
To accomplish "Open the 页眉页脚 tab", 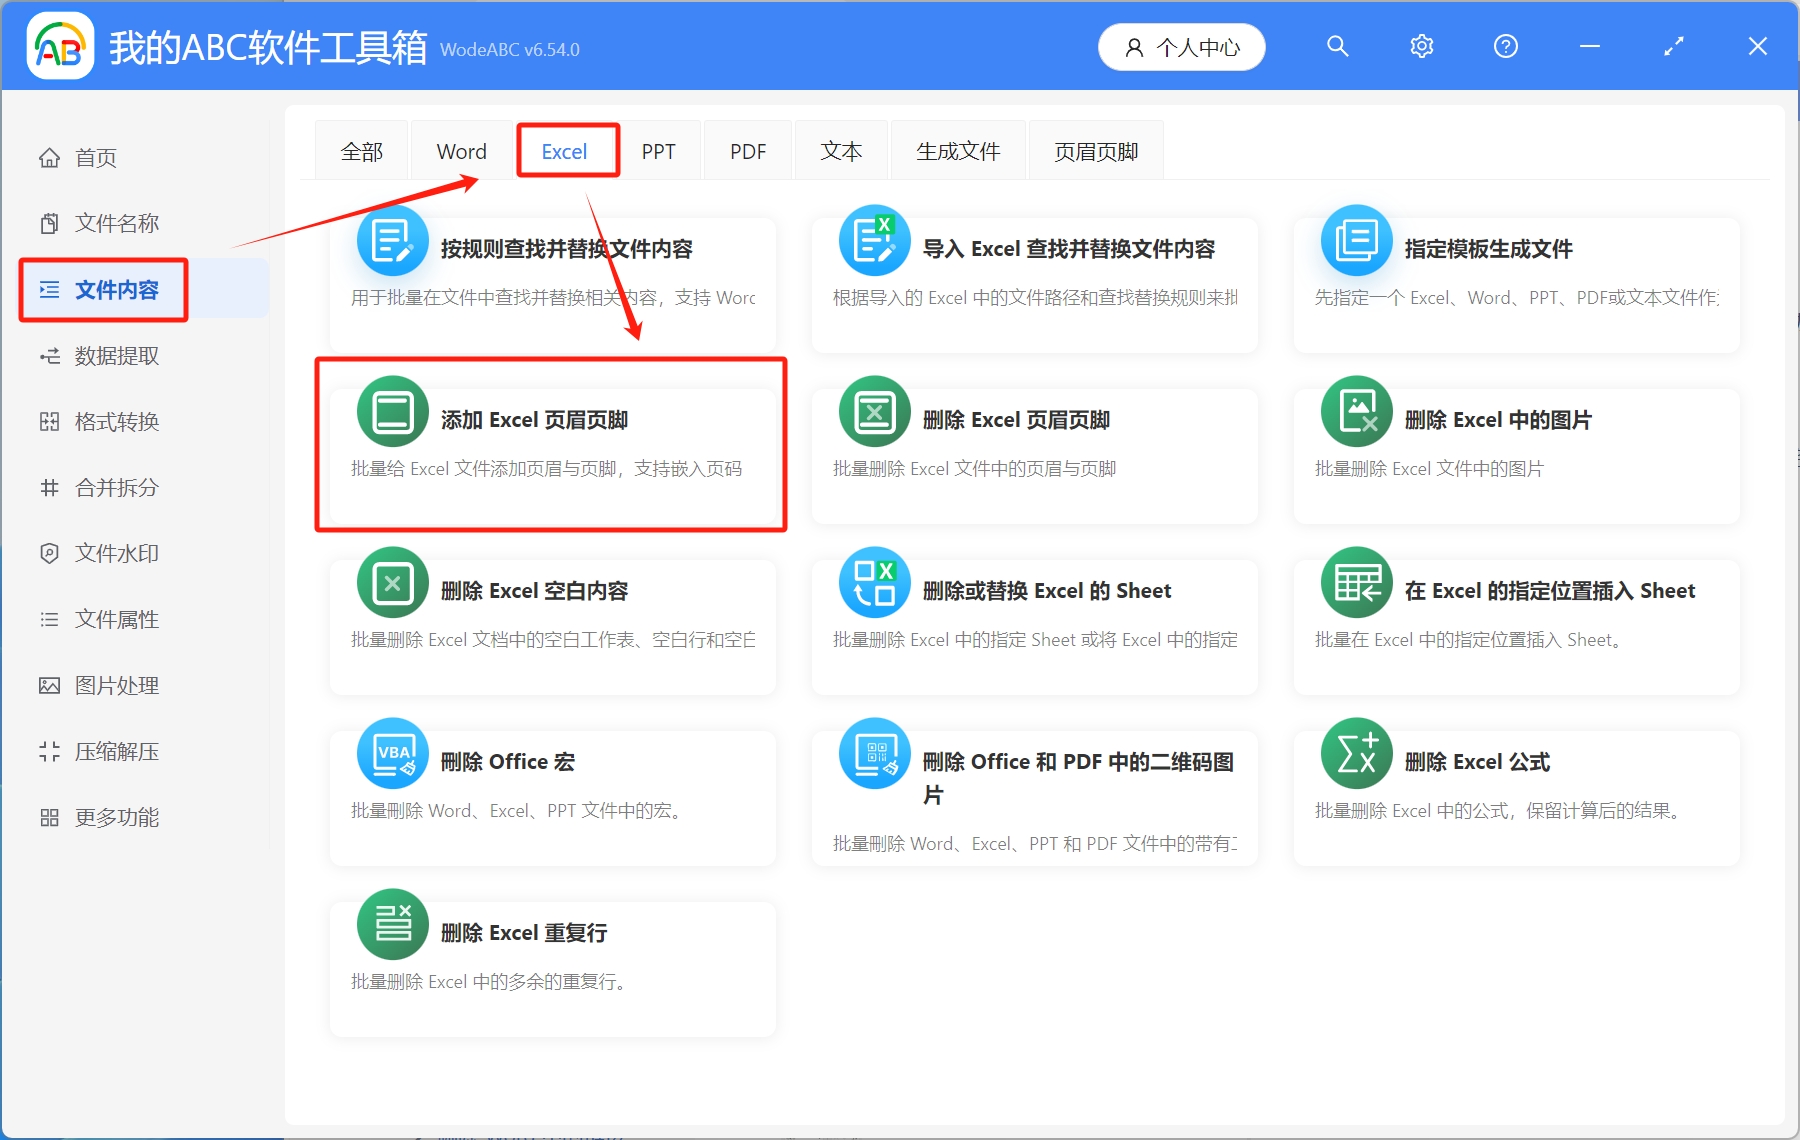I will [1095, 152].
